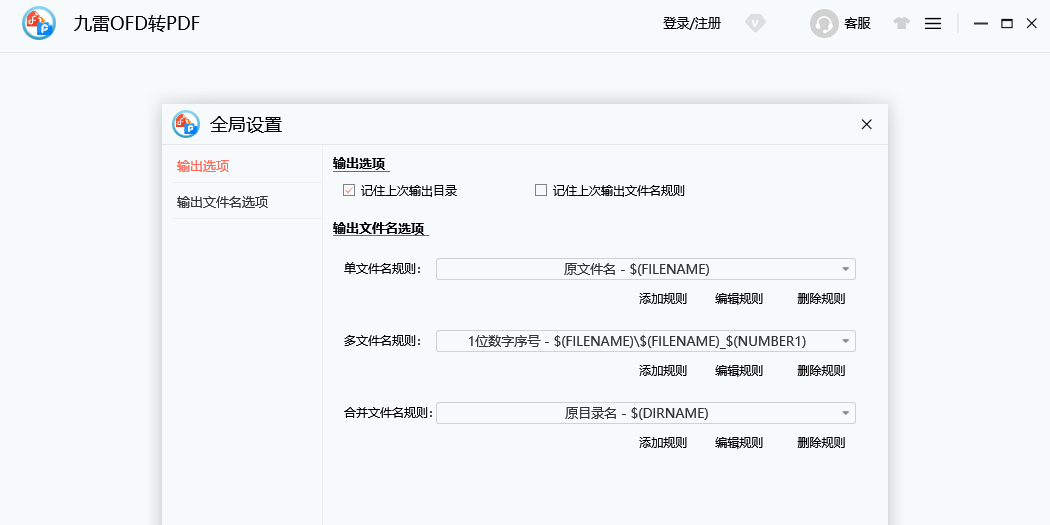Click 添加规则 under single-file rule
The image size is (1050, 525).
pos(663,299)
